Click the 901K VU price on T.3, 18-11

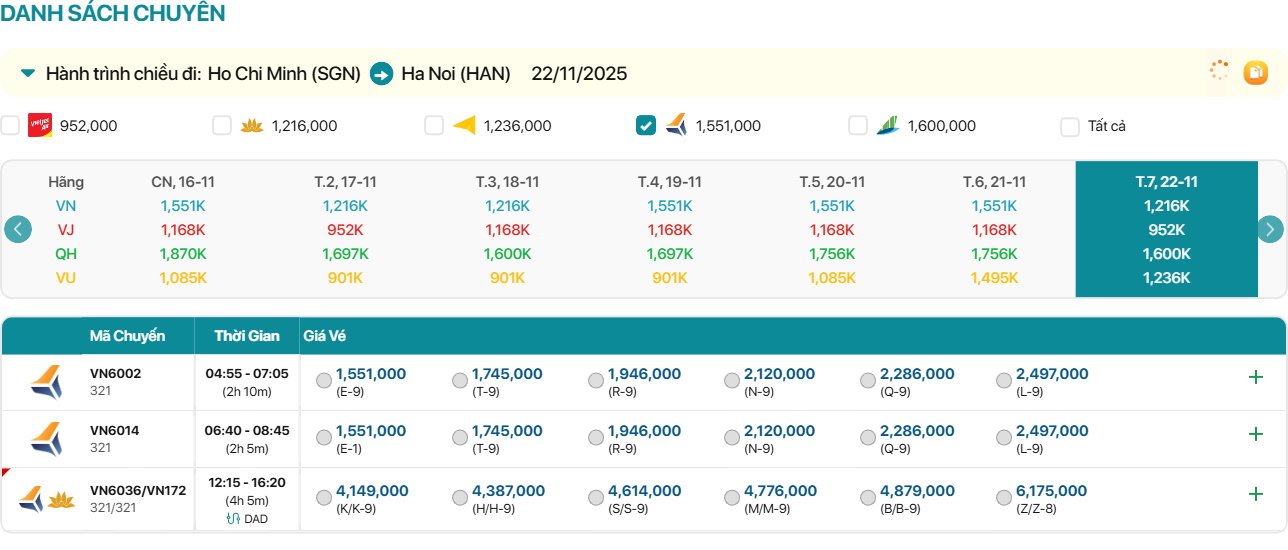pyautogui.click(x=507, y=278)
